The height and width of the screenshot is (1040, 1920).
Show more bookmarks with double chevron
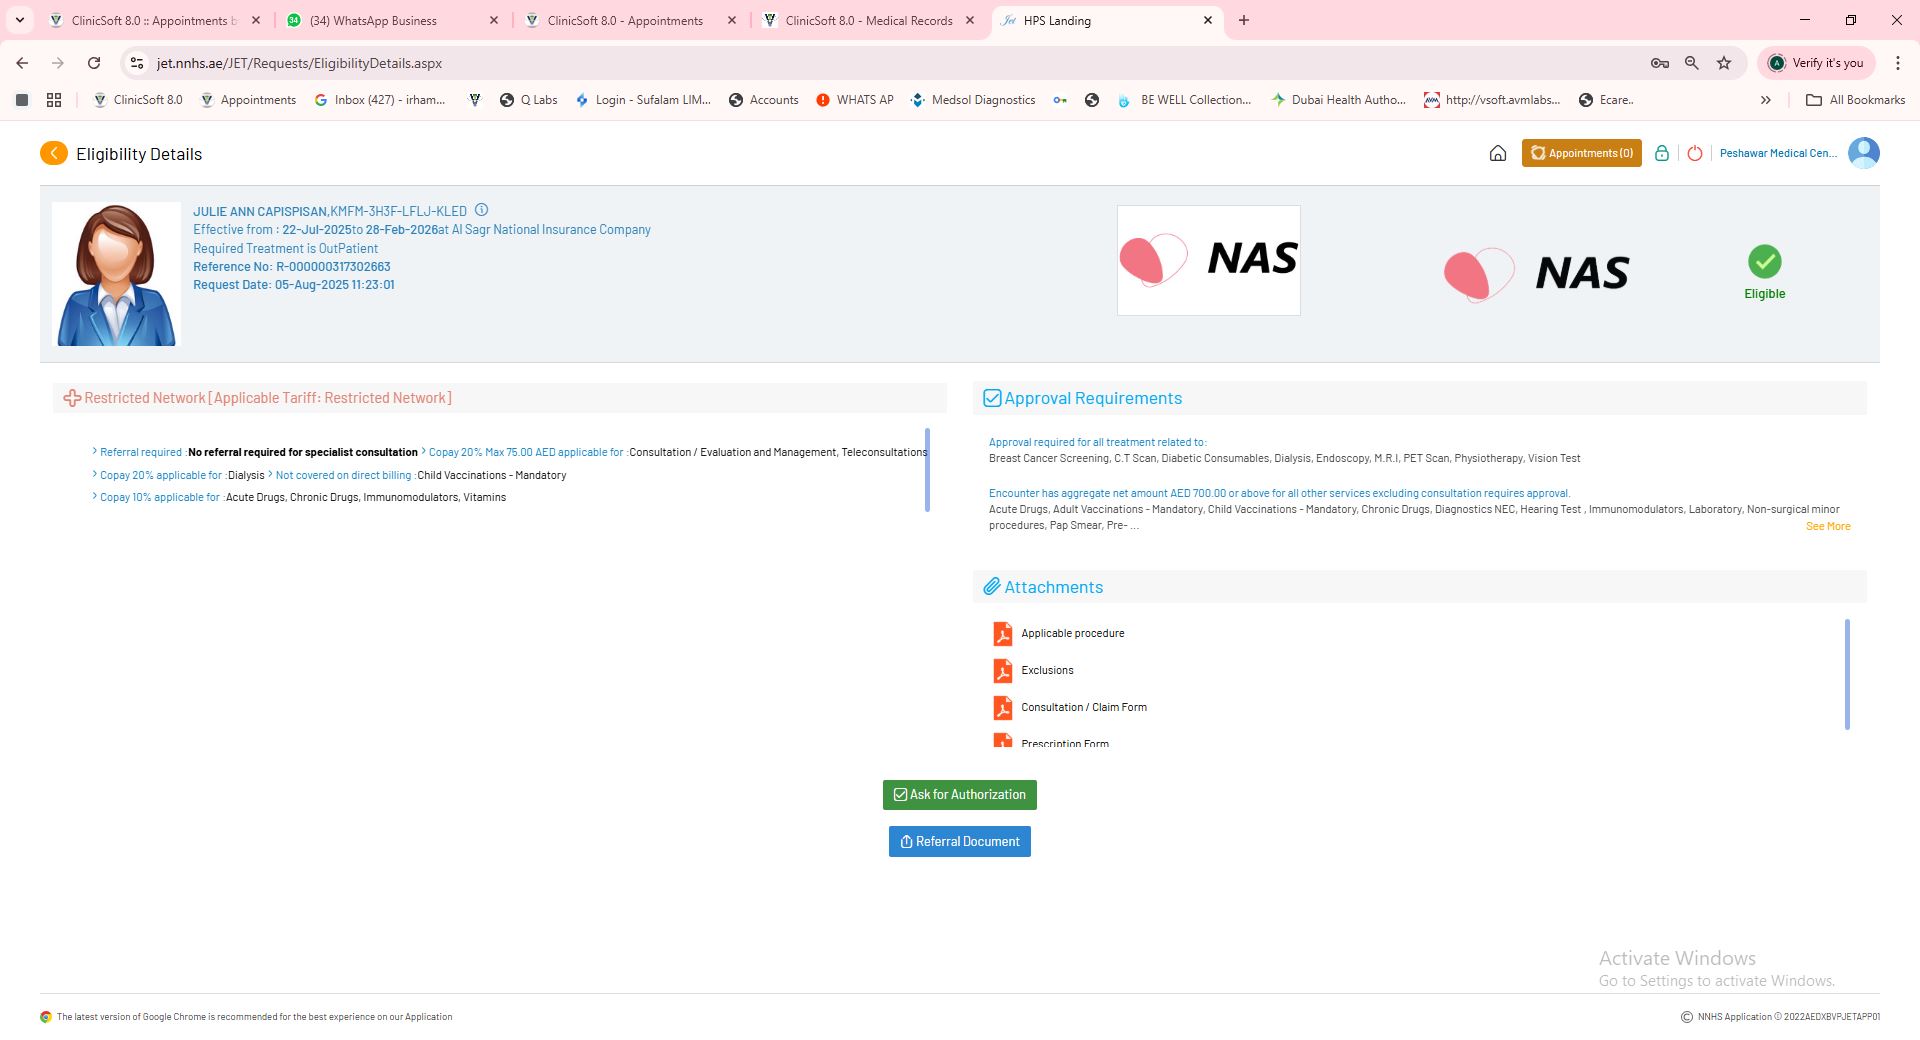(x=1766, y=100)
